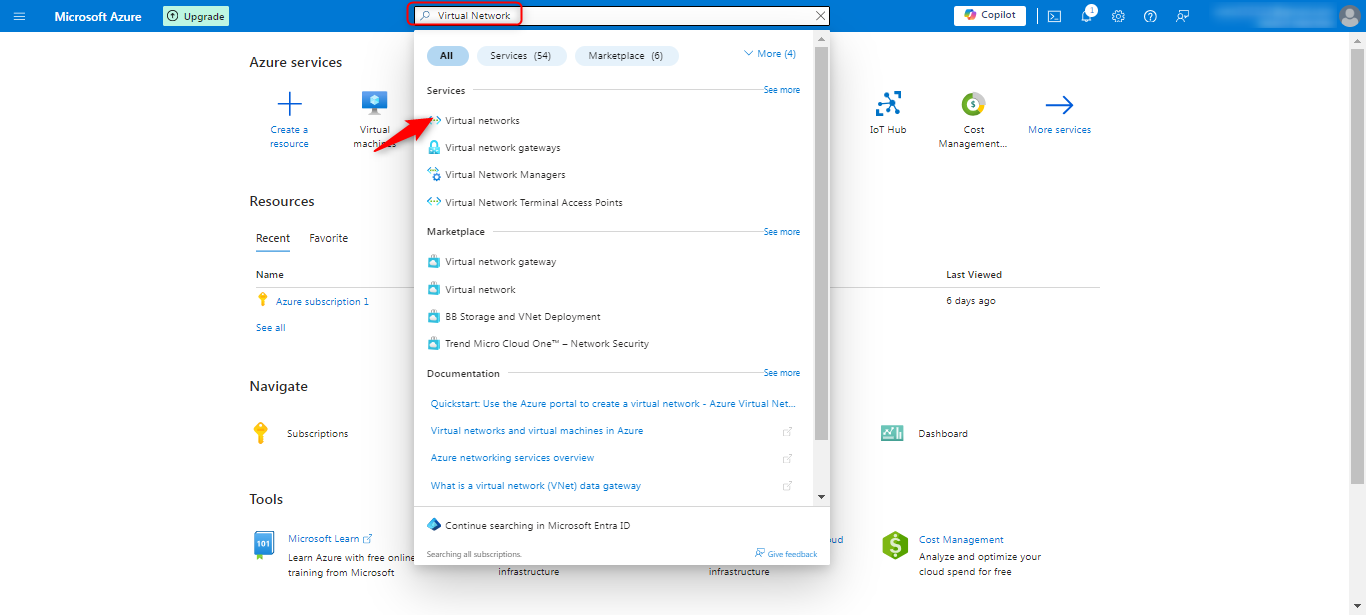Click the Virtual network gateways lock icon
The height and width of the screenshot is (615, 1366).
coord(434,147)
